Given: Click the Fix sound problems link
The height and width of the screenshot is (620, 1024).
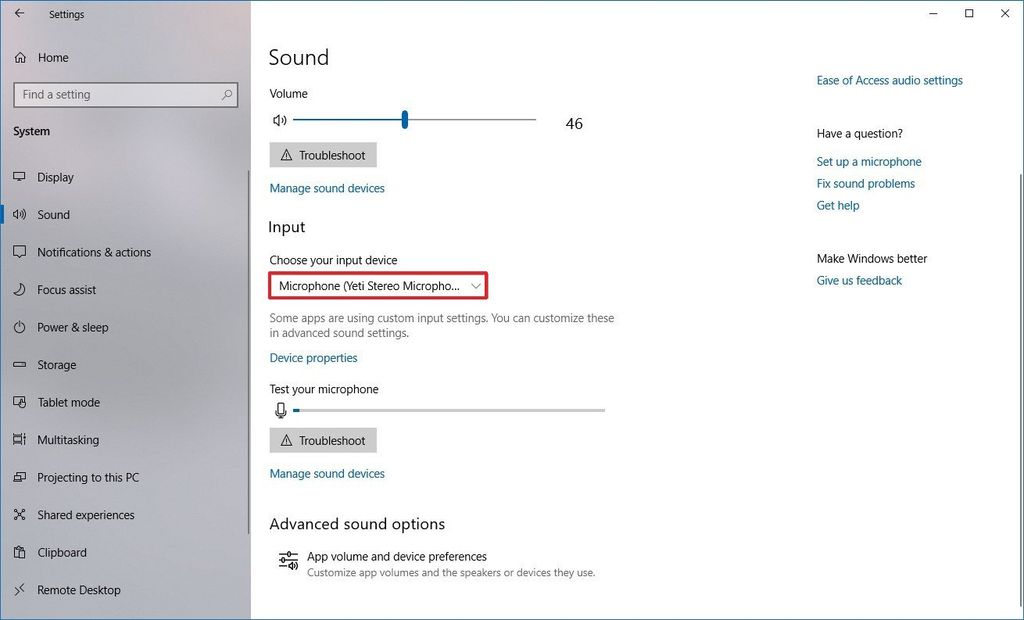Looking at the screenshot, I should click(865, 183).
